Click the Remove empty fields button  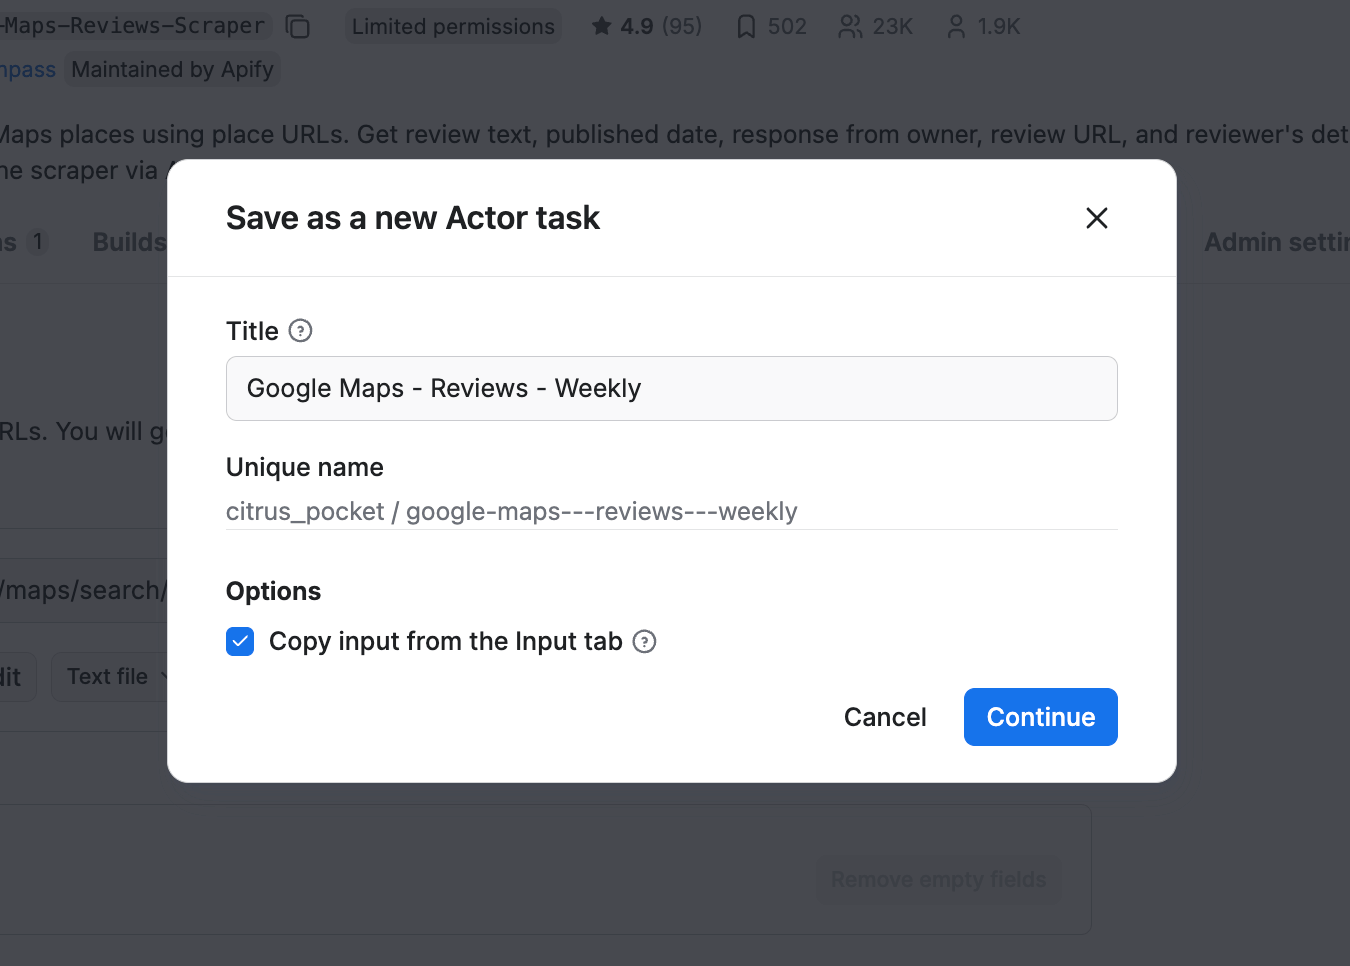click(938, 879)
